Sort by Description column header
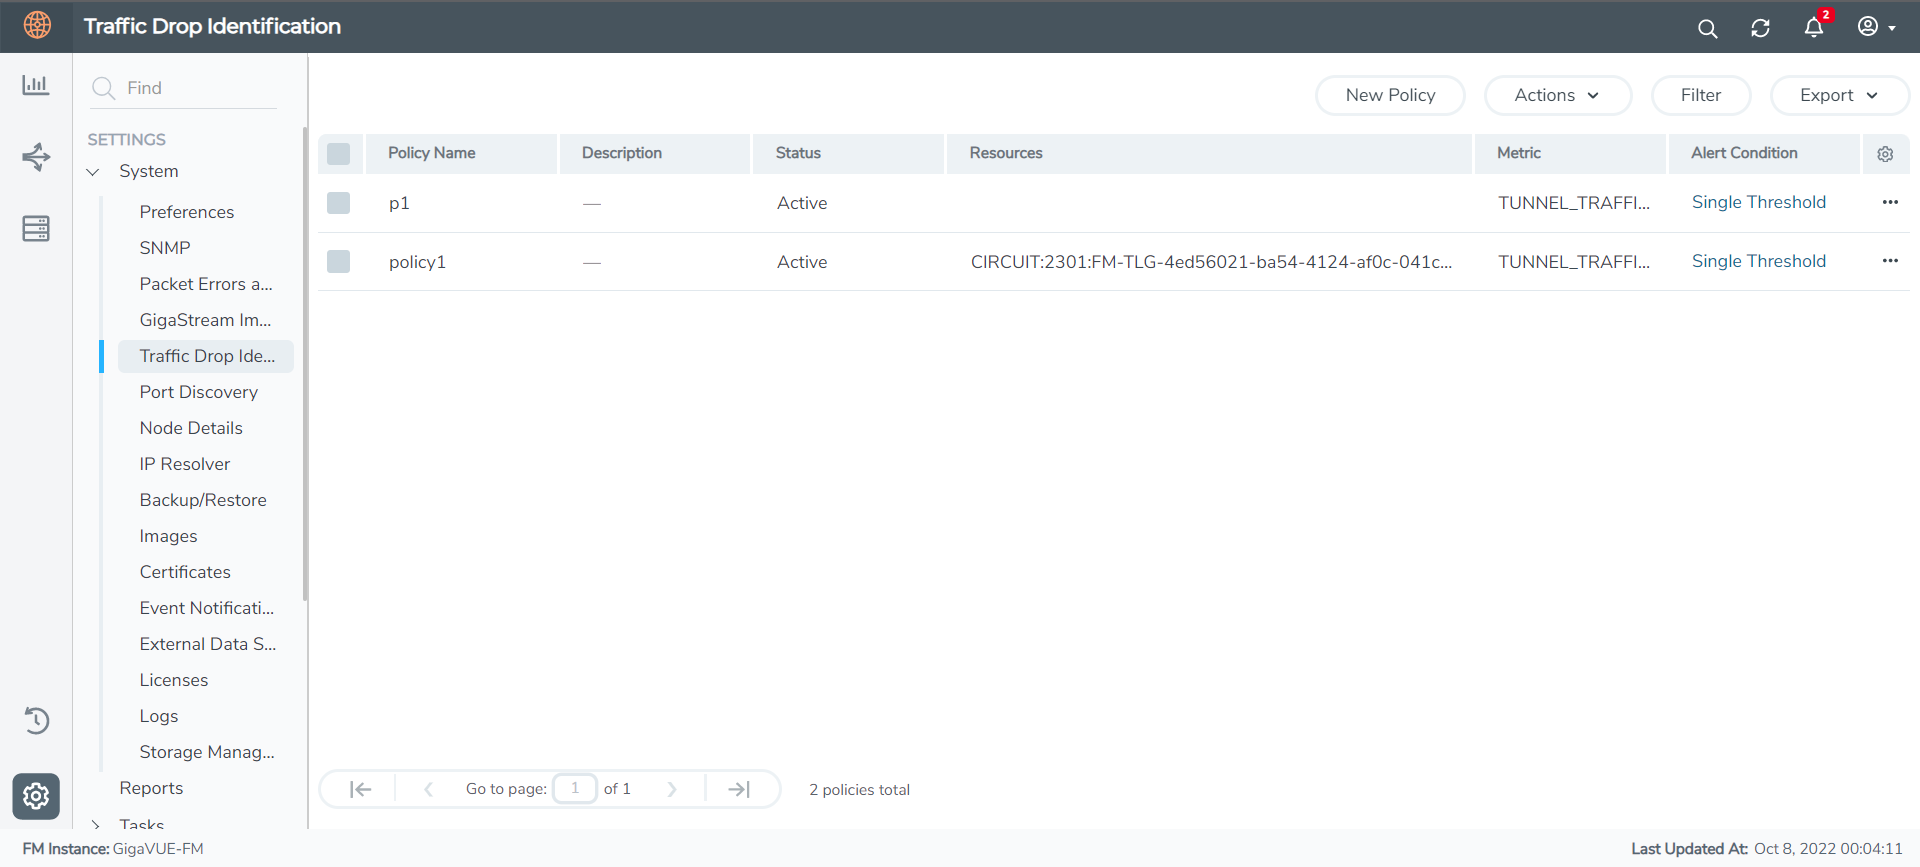Screen dimensions: 1920x867 coord(654,153)
